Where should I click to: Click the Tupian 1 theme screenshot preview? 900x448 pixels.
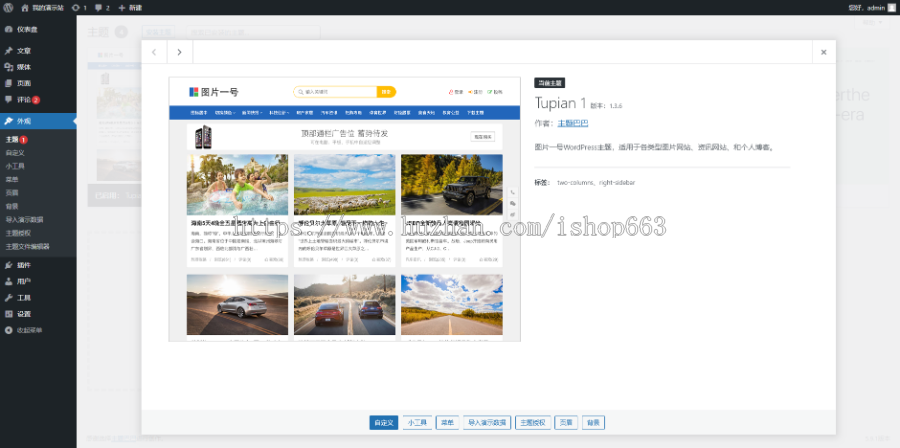(344, 209)
